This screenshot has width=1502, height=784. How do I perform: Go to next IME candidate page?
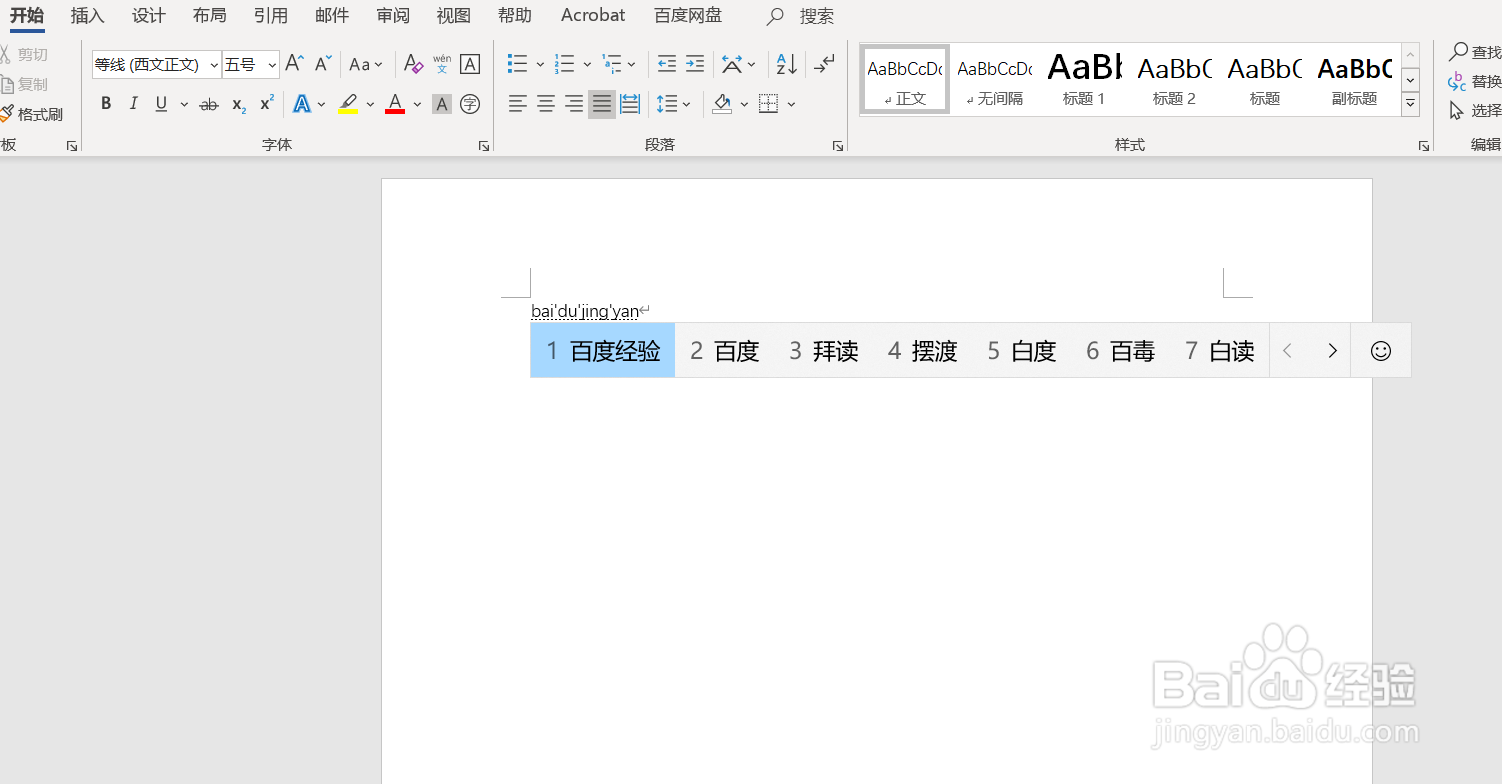point(1332,351)
